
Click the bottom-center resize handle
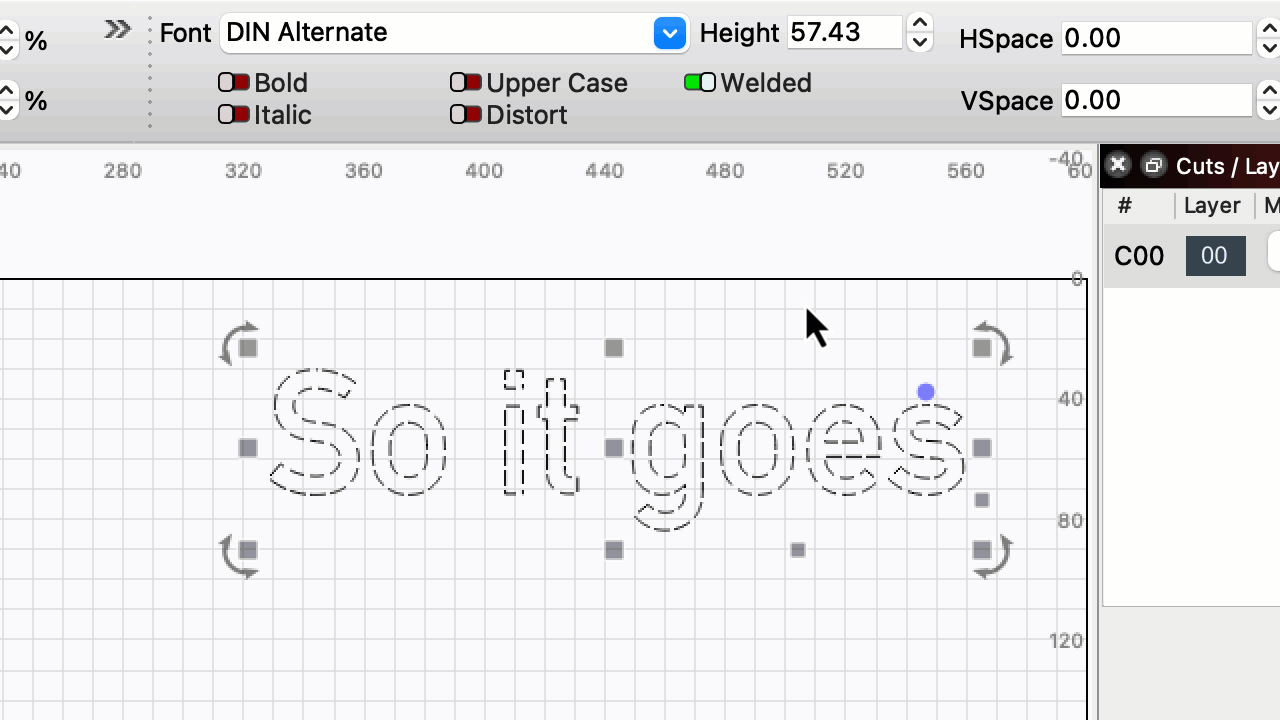[x=614, y=549]
